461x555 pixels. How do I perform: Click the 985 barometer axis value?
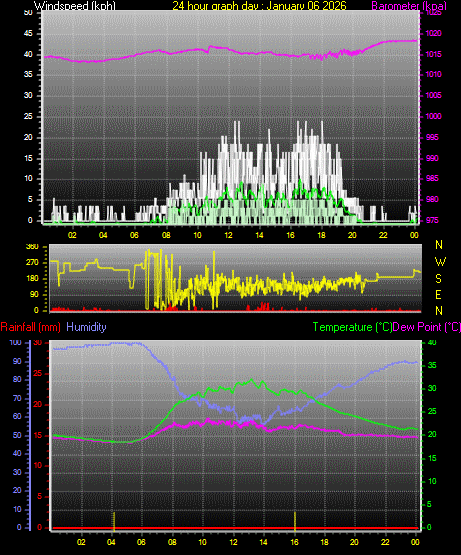(432, 178)
